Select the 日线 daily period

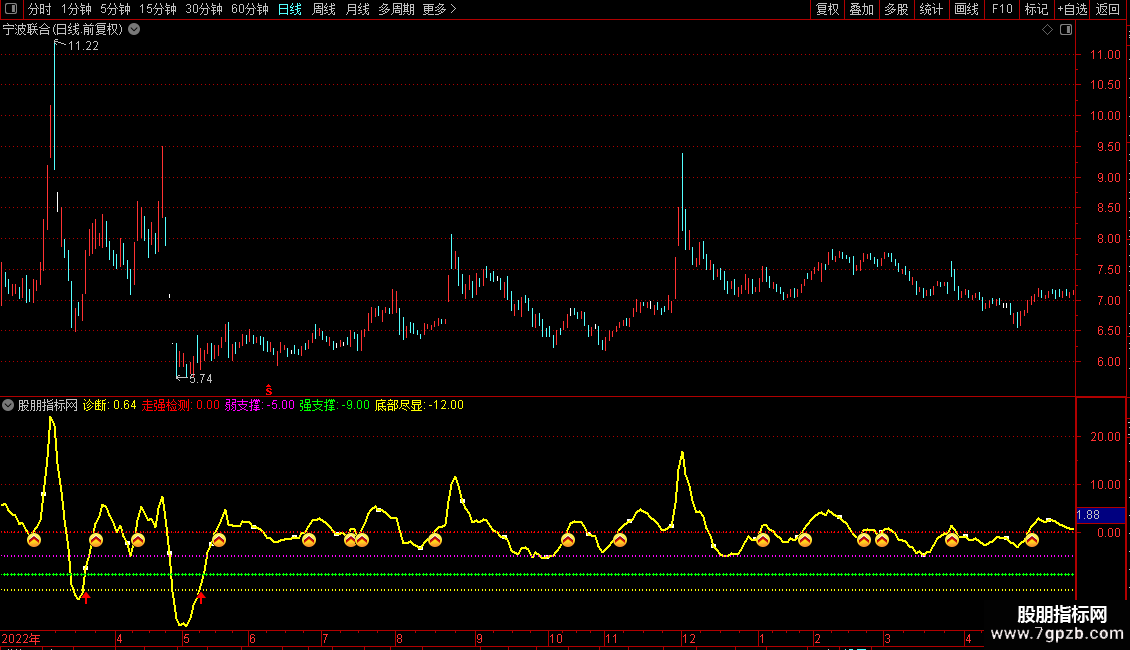pos(290,9)
